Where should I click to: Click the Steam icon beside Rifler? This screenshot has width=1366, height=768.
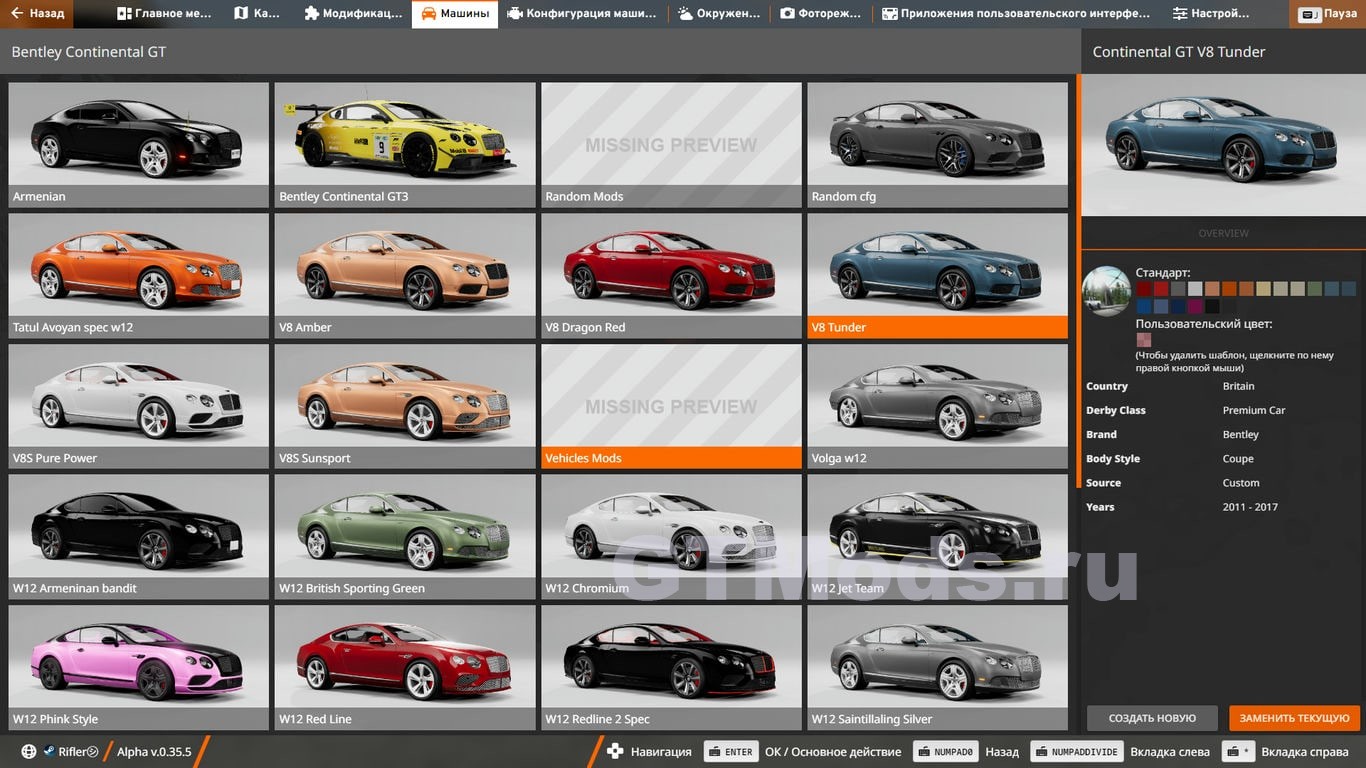49,752
